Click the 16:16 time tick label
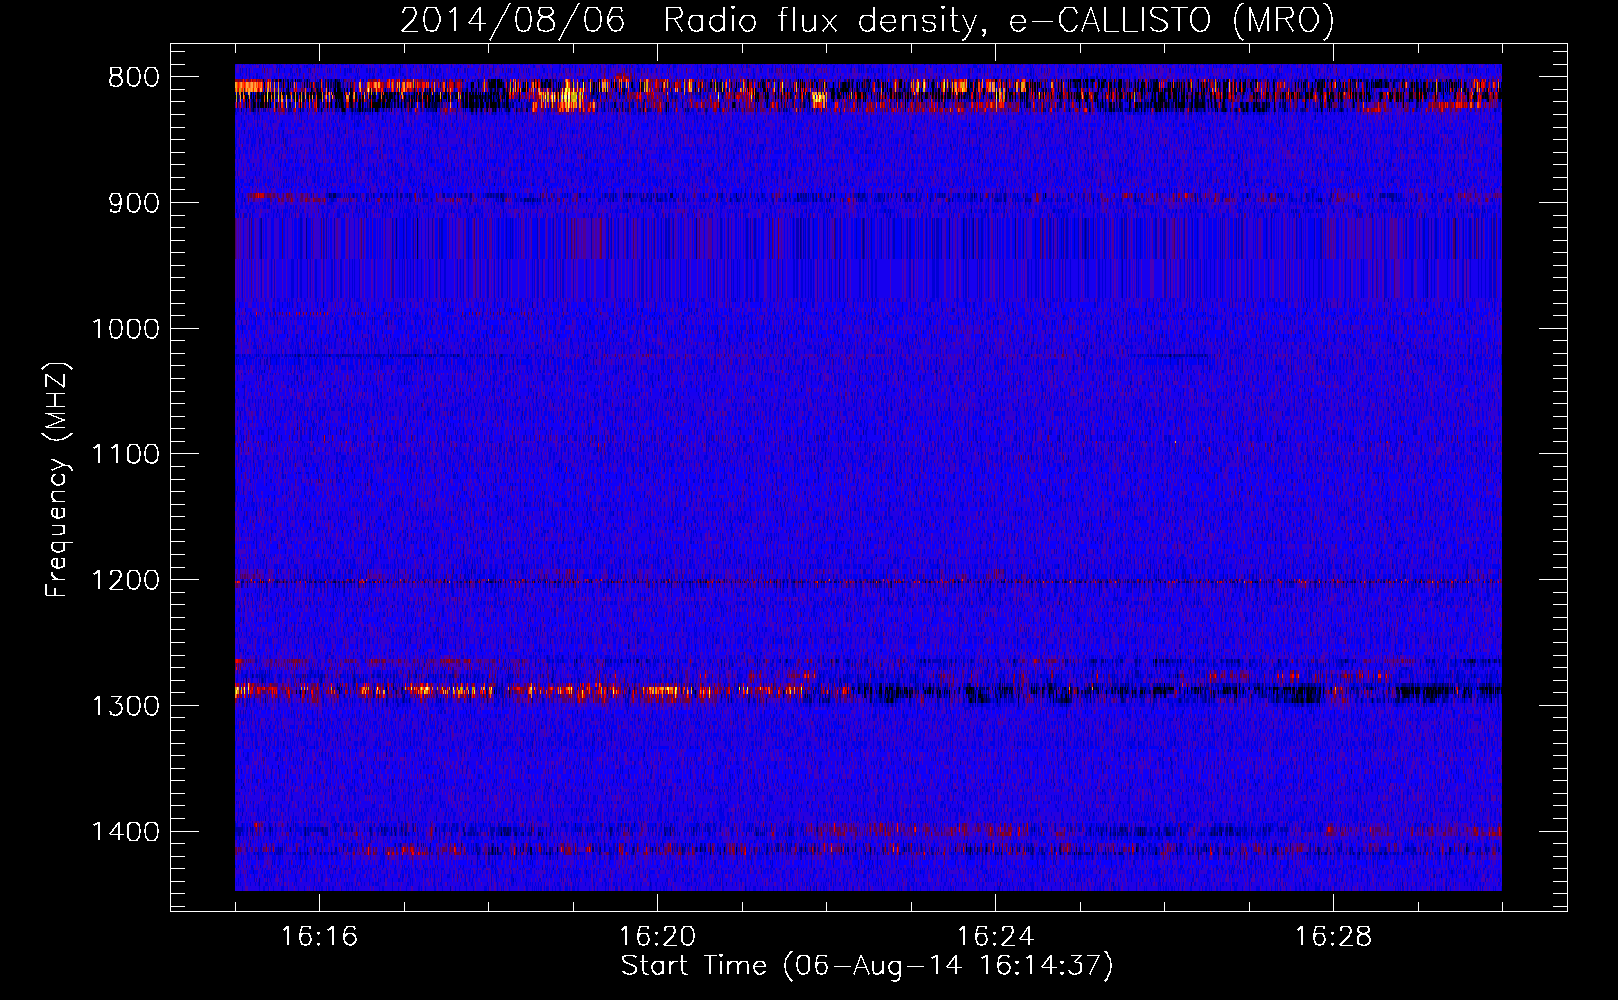The width and height of the screenshot is (1618, 1000). 319,937
